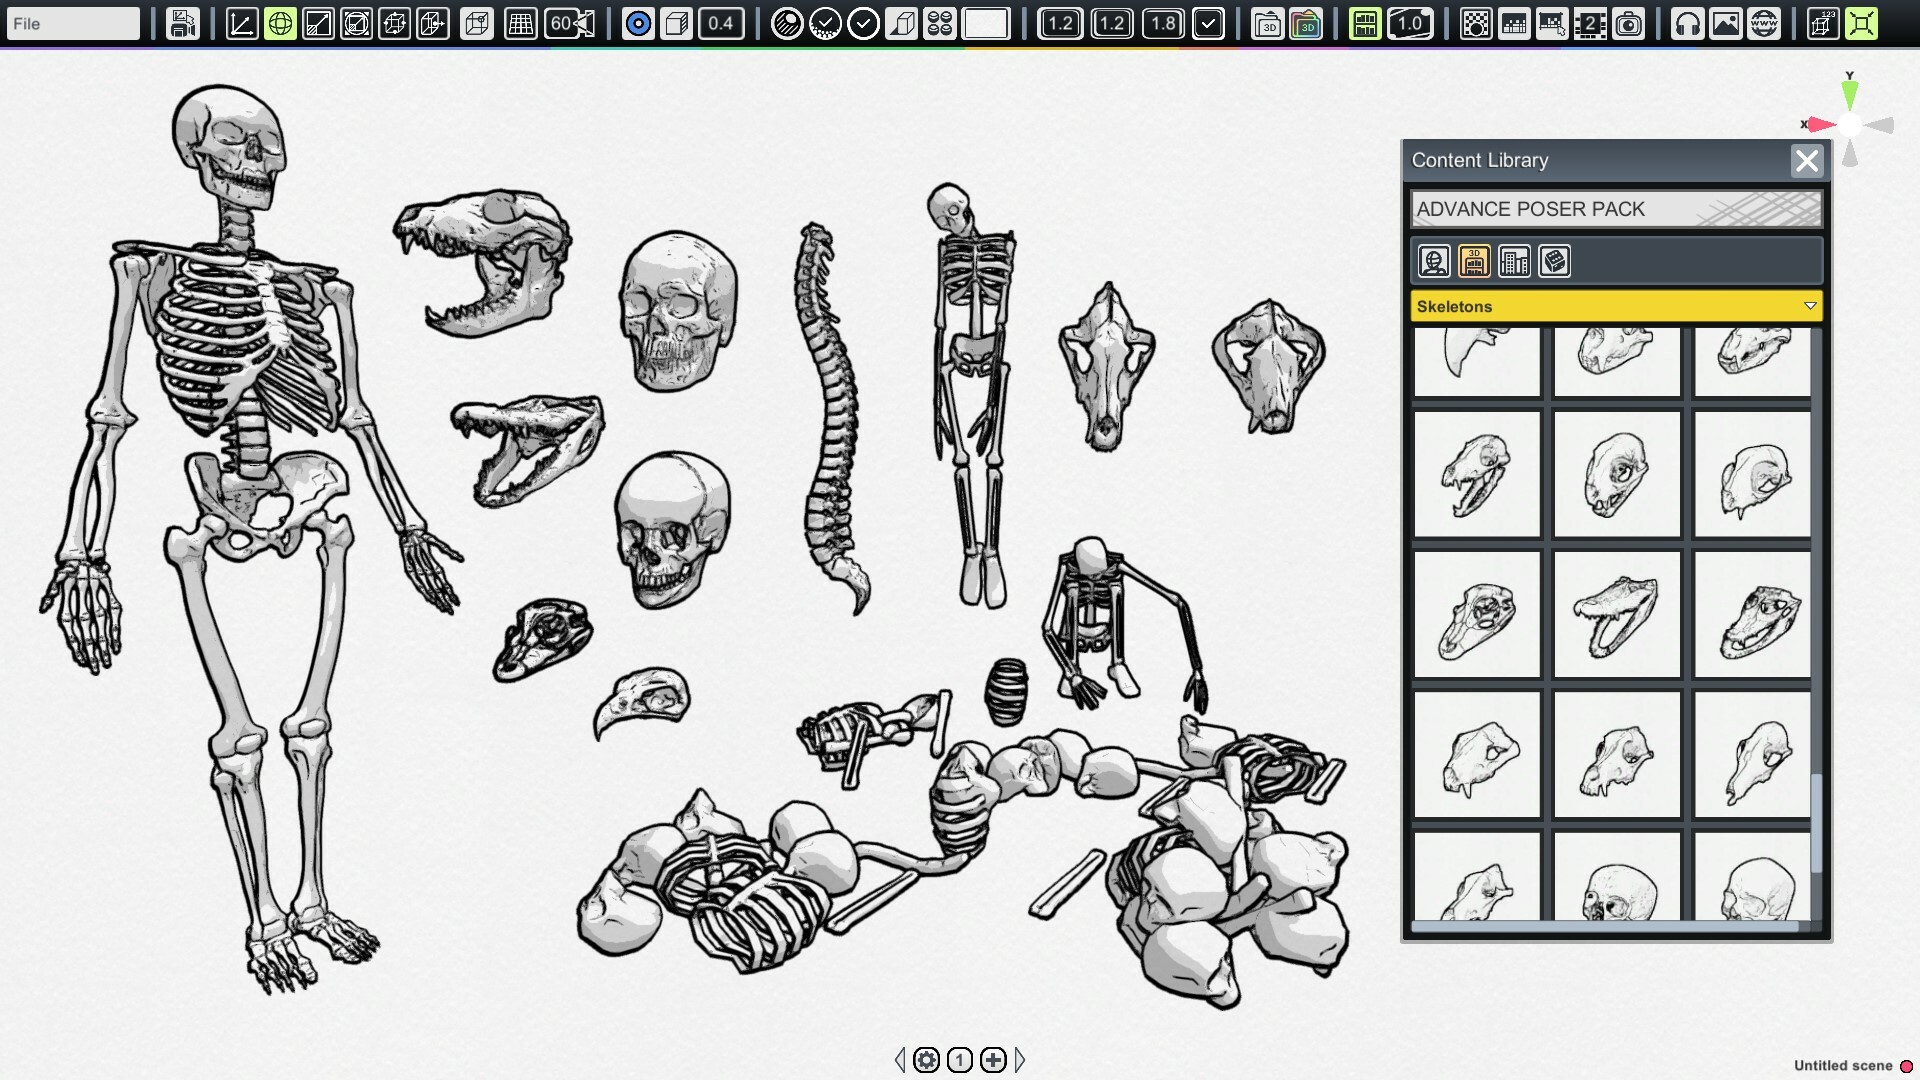Click the right arrow beside page 1
1920x1080 pixels.
click(x=1021, y=1059)
